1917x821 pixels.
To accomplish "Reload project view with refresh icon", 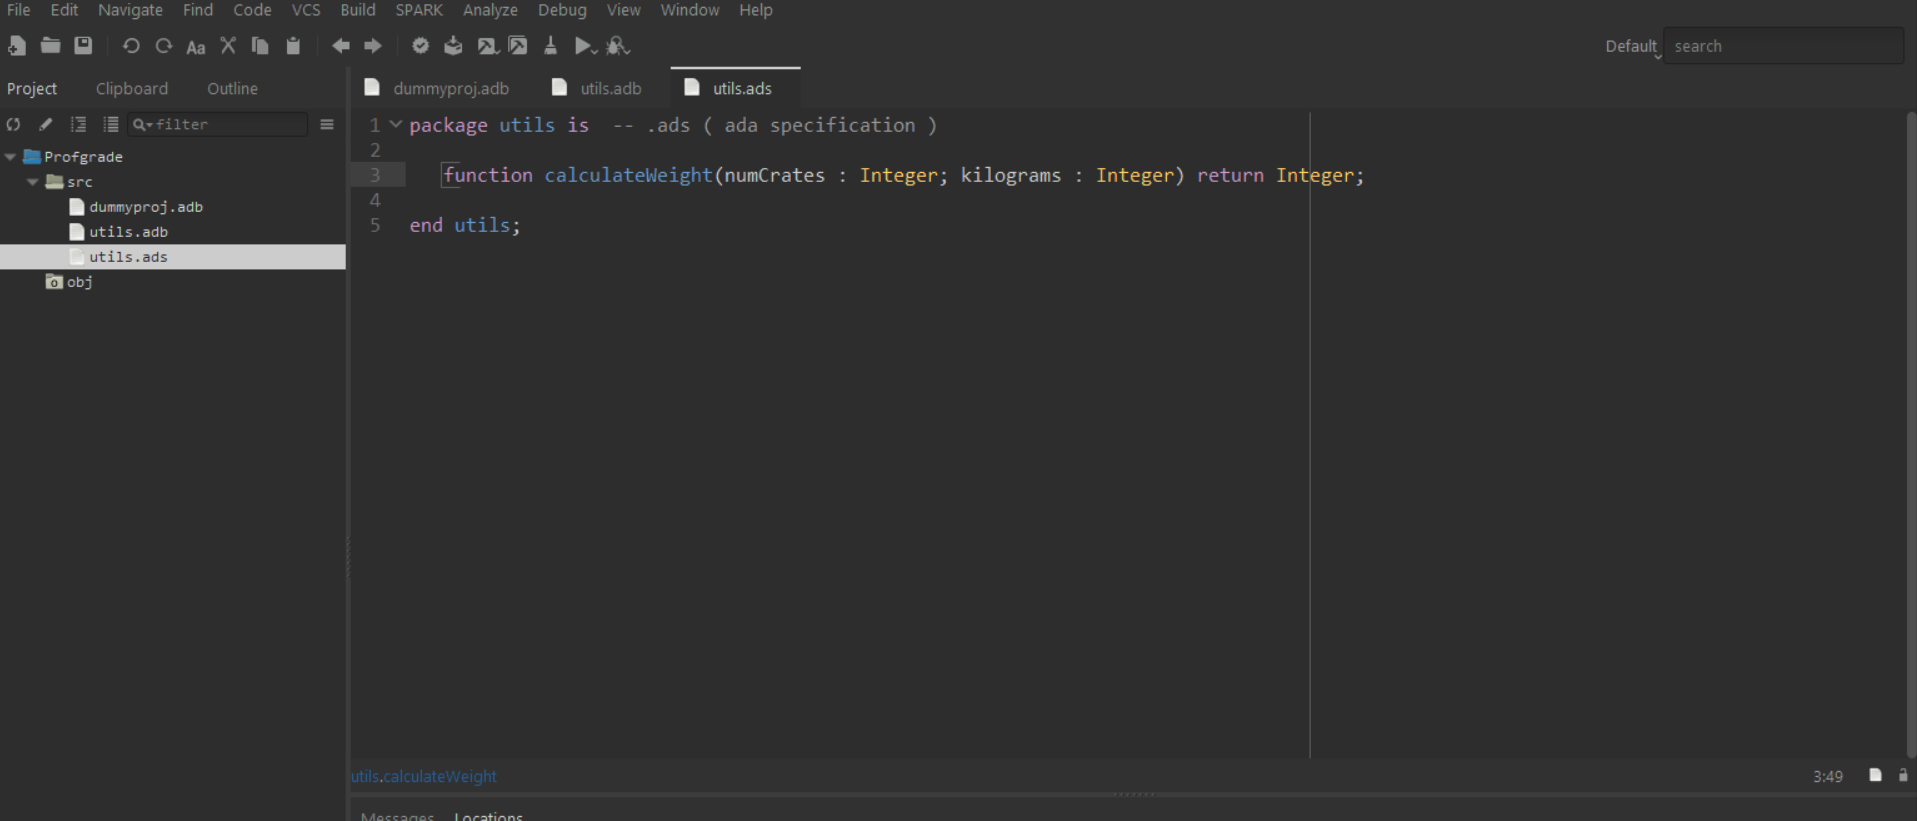I will (x=13, y=125).
